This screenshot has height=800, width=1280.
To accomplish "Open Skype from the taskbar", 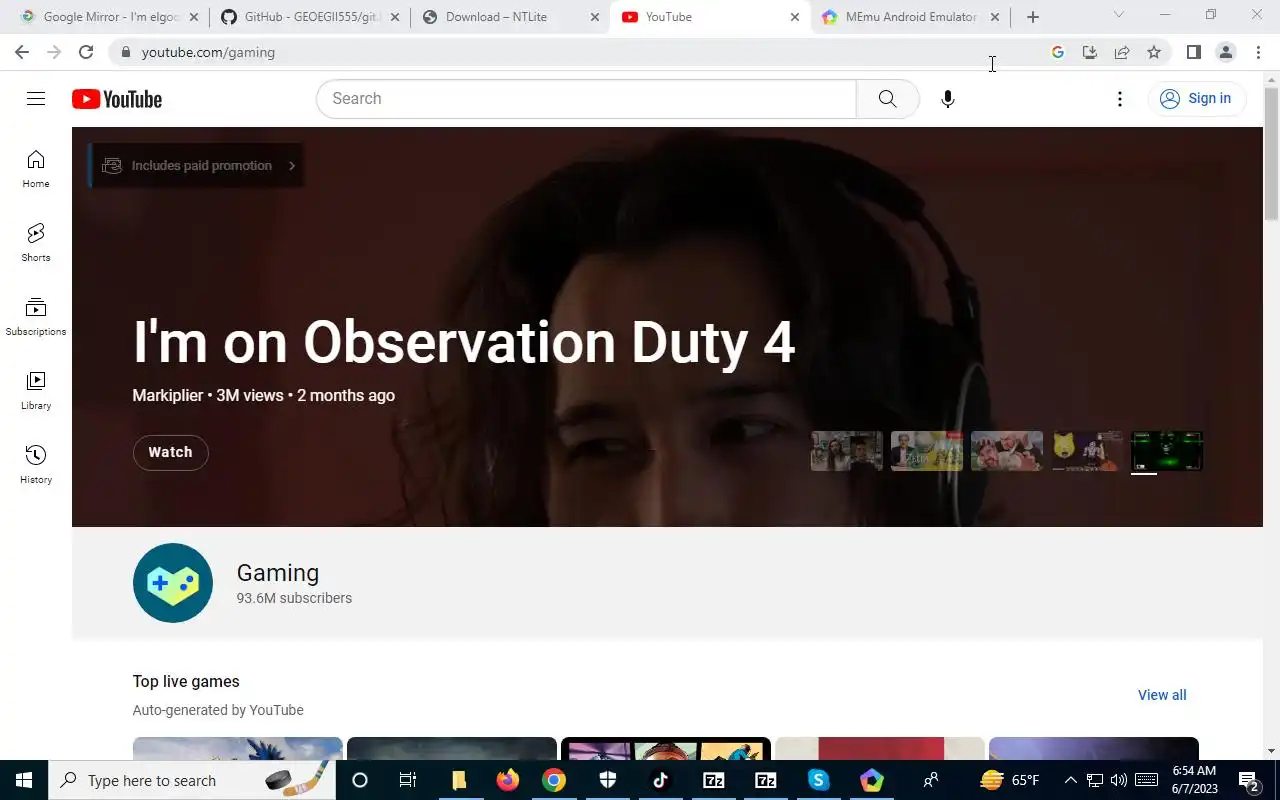I will [819, 780].
